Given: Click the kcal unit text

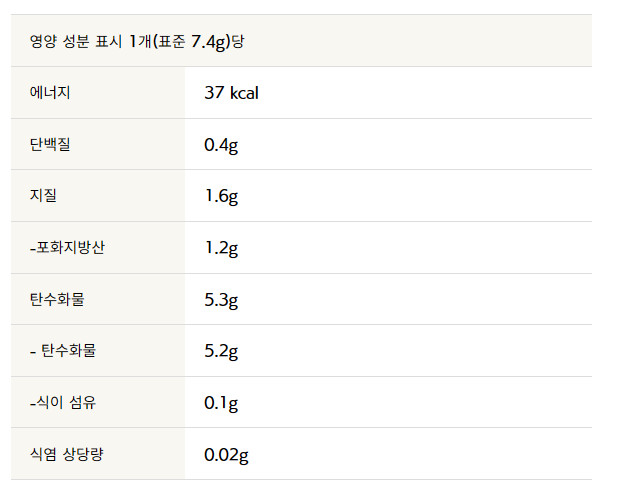Looking at the screenshot, I should (245, 93).
